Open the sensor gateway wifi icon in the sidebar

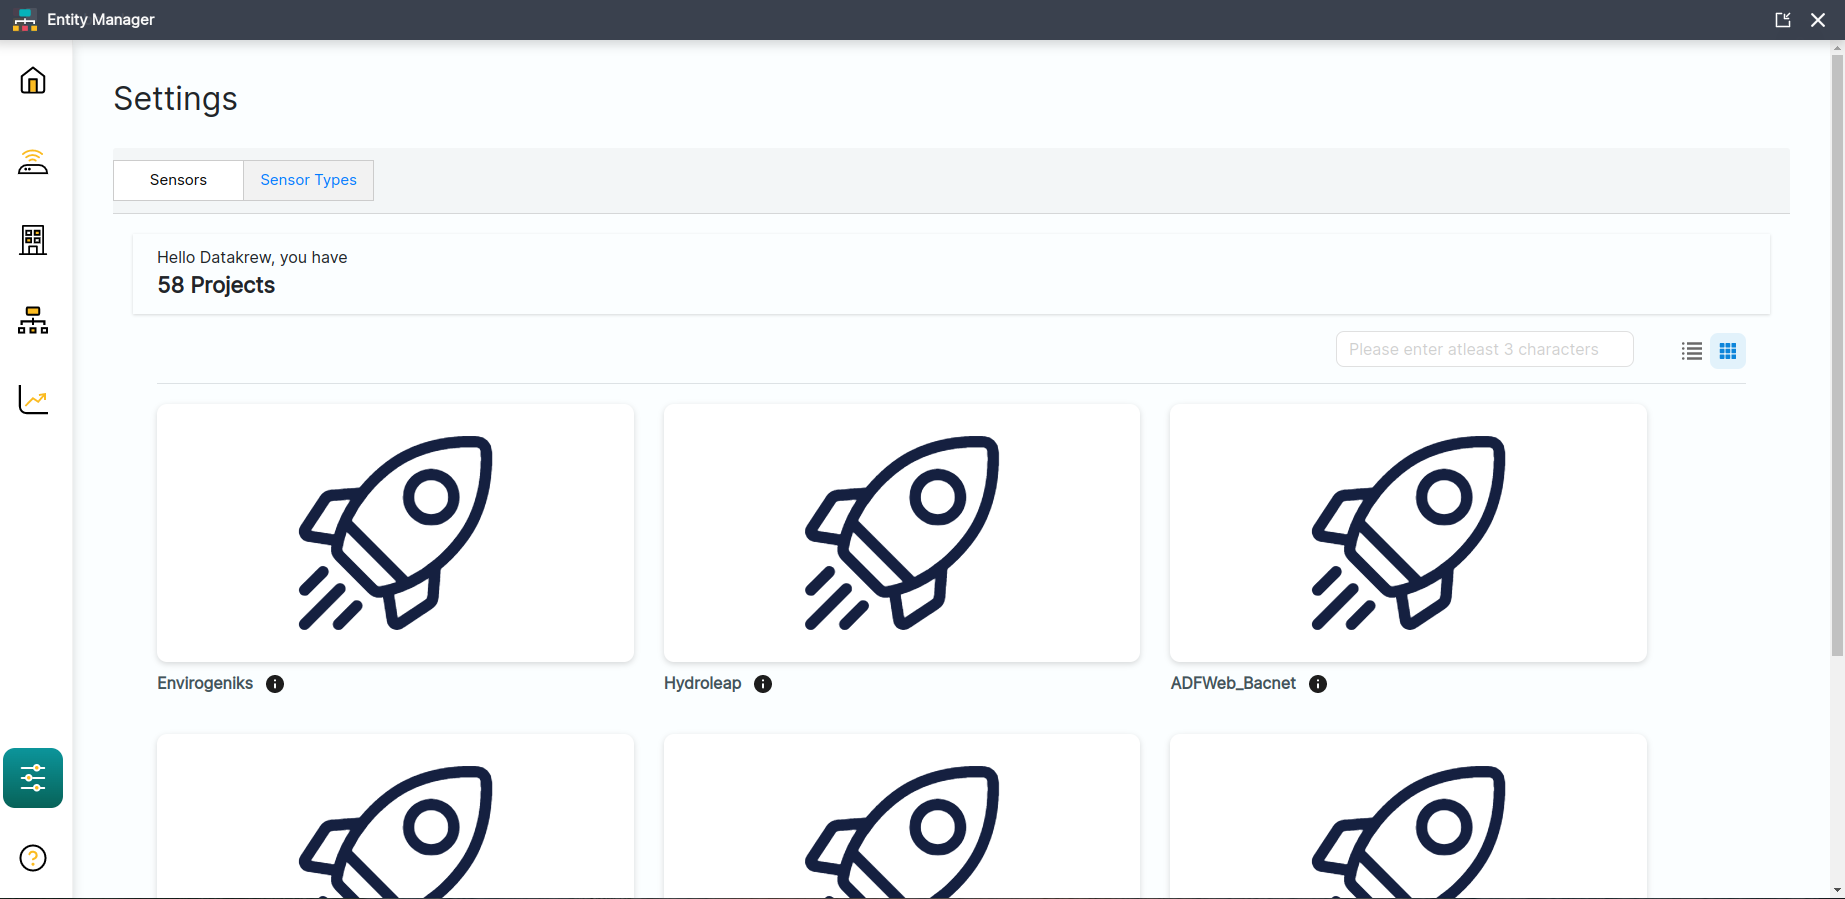[x=33, y=161]
